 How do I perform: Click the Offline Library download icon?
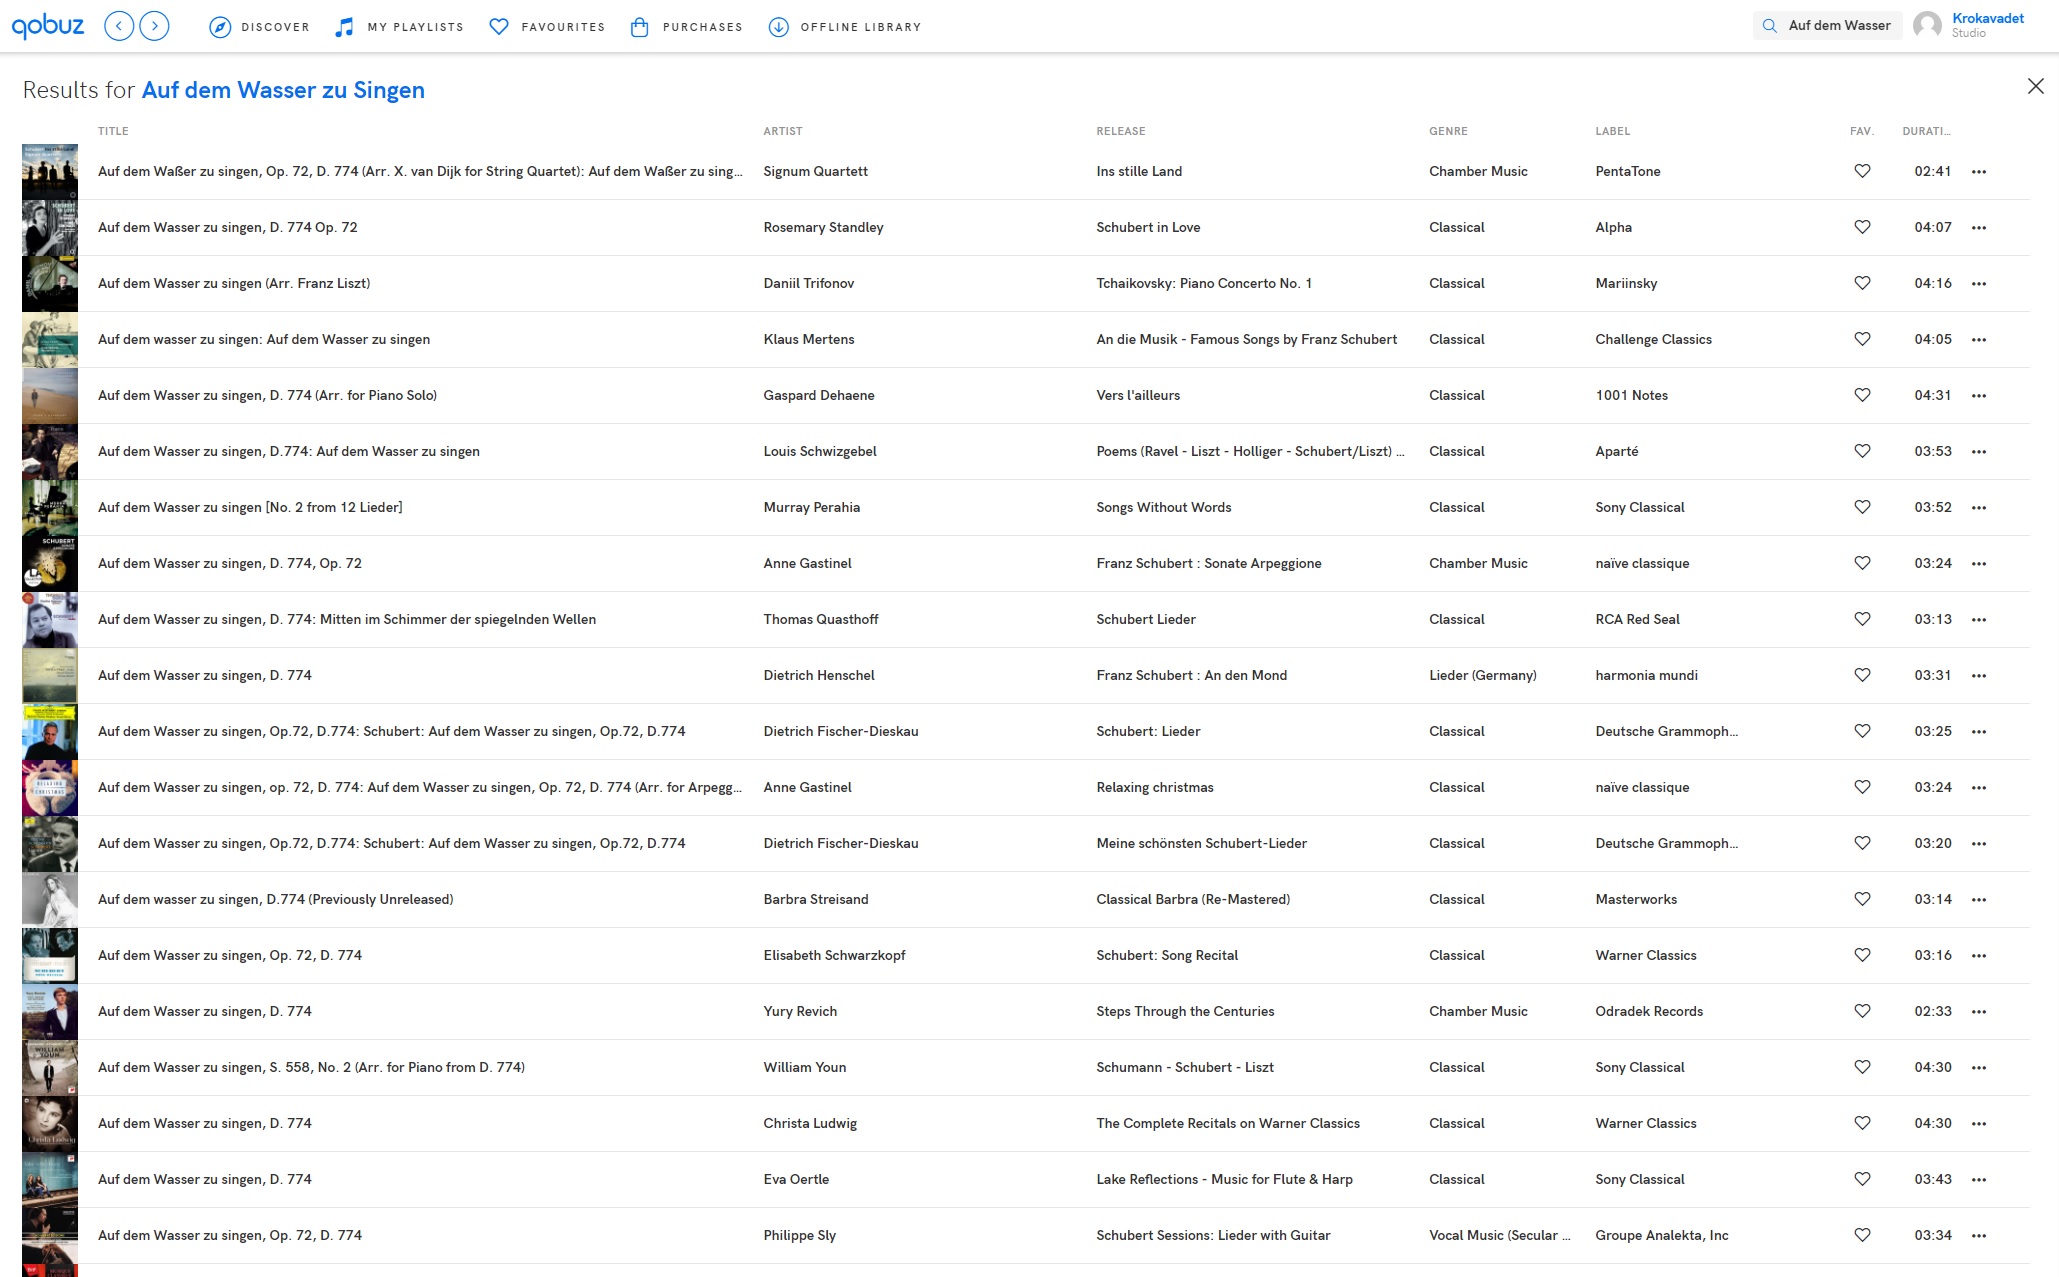coord(778,25)
